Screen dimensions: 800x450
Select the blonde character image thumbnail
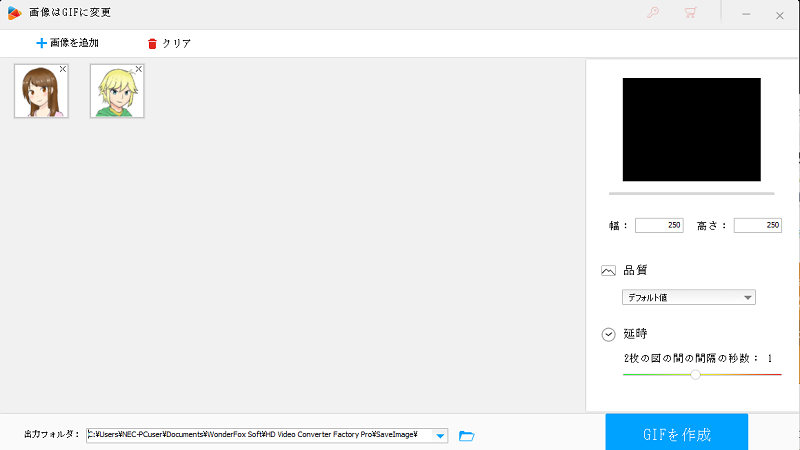click(117, 91)
